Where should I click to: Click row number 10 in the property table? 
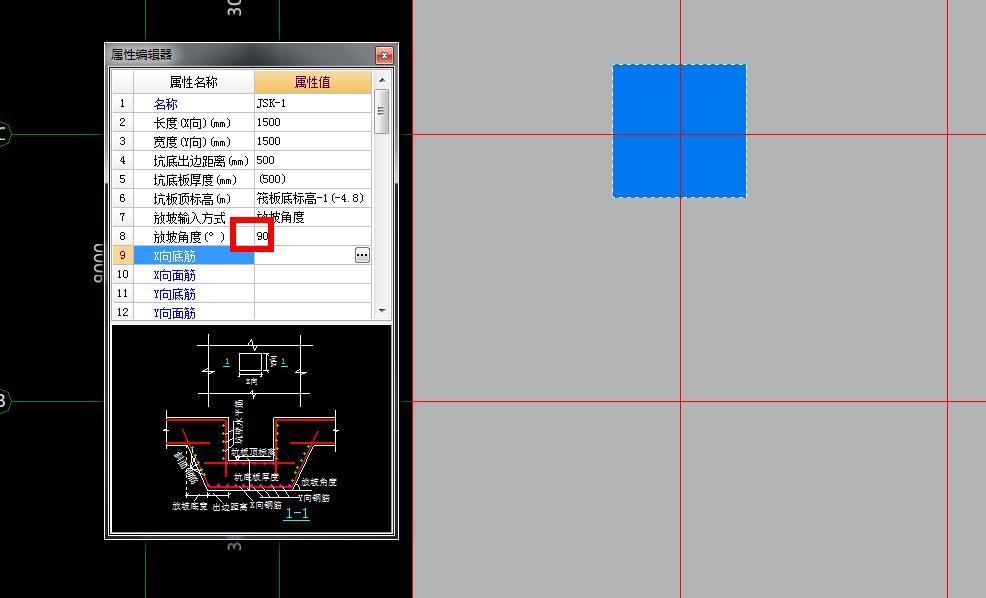pyautogui.click(x=123, y=274)
